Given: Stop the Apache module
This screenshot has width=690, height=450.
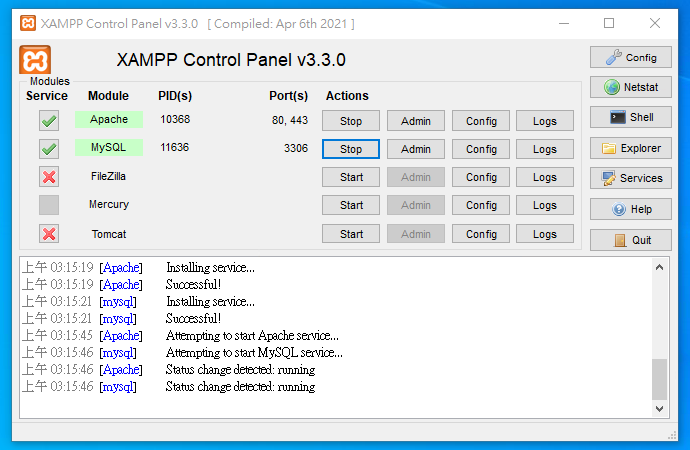Looking at the screenshot, I should pyautogui.click(x=351, y=121).
